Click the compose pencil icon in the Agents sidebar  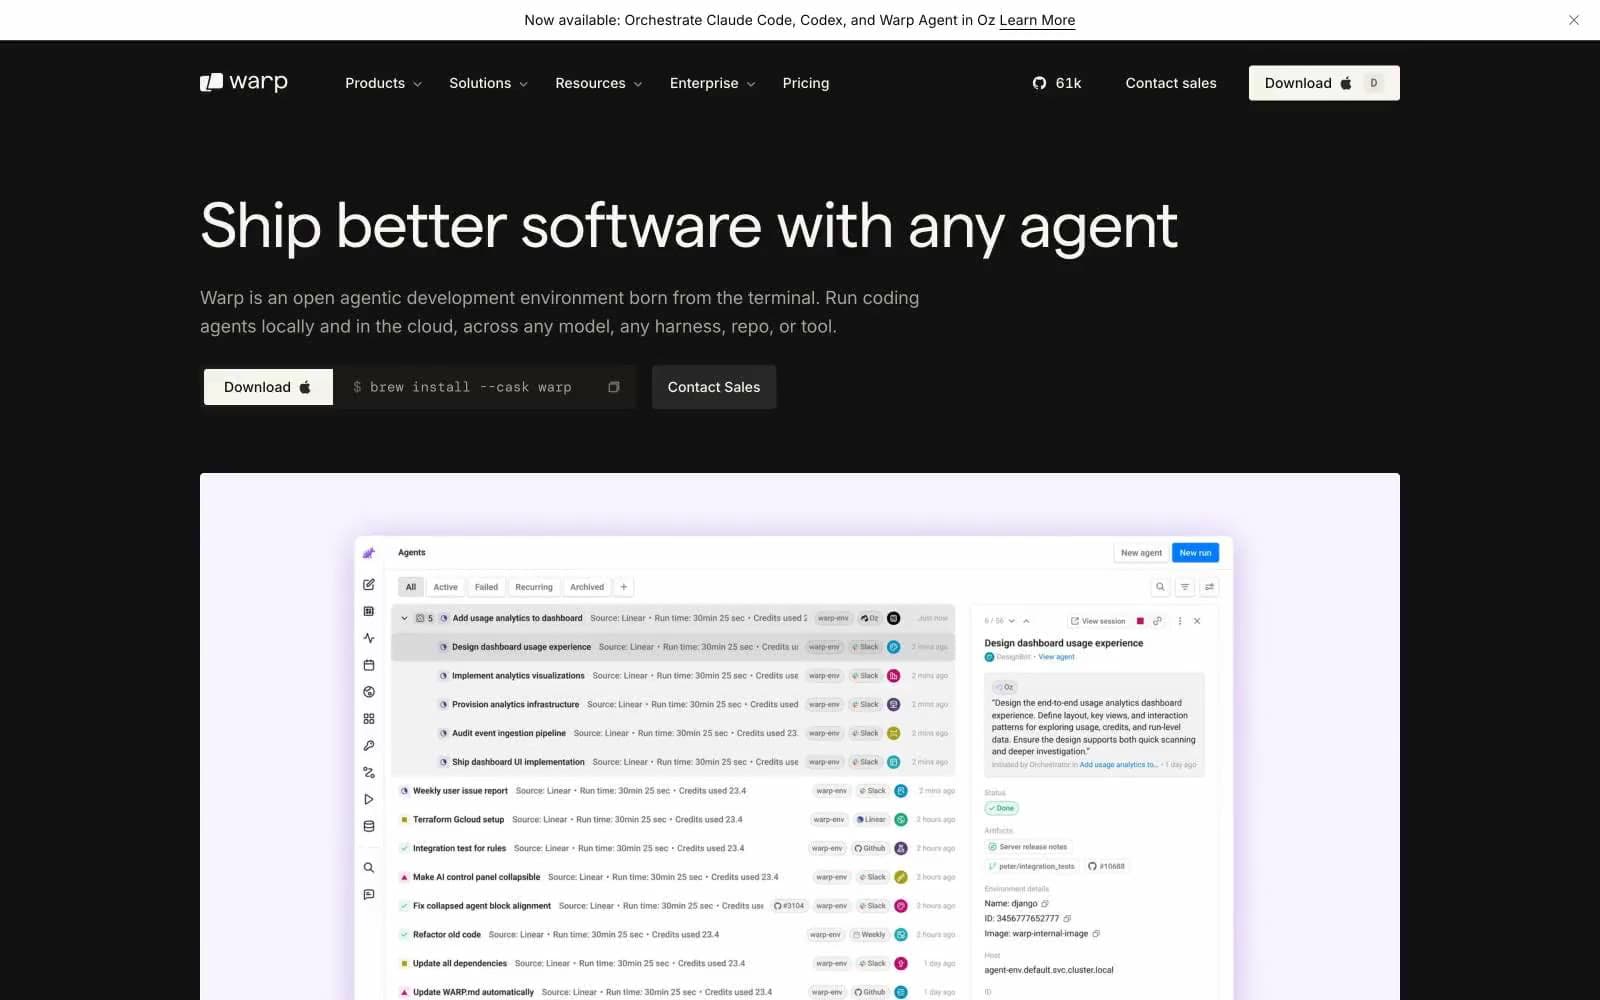[x=369, y=584]
